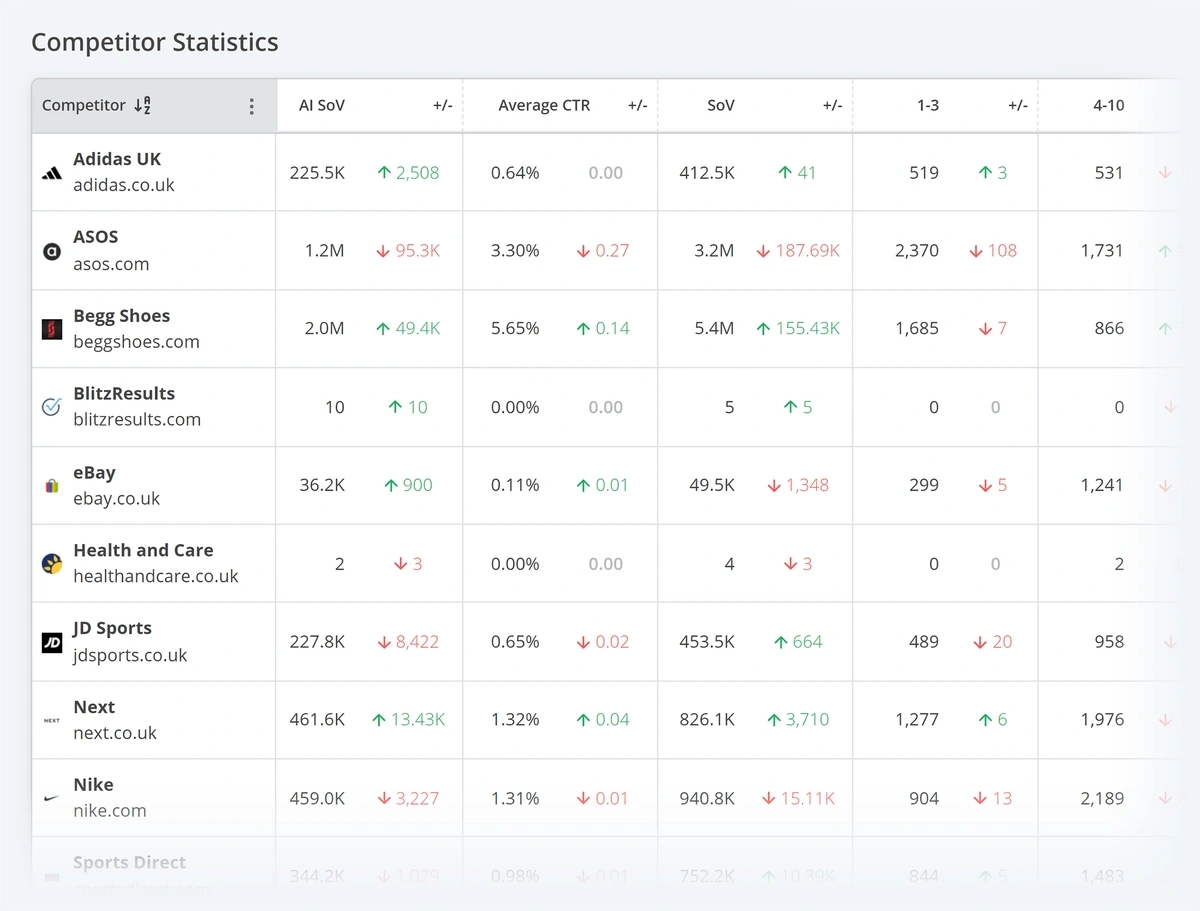Sort by the SoV column header
The width and height of the screenshot is (1200, 911).
pos(721,105)
